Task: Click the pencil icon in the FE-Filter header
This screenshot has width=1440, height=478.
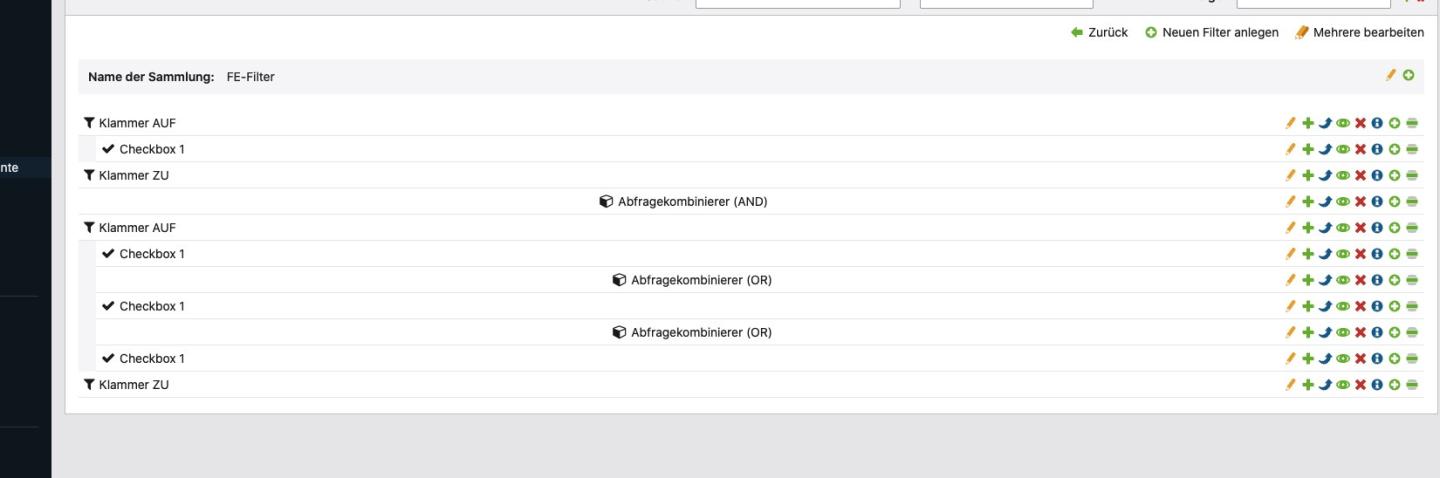Action: coord(1390,75)
